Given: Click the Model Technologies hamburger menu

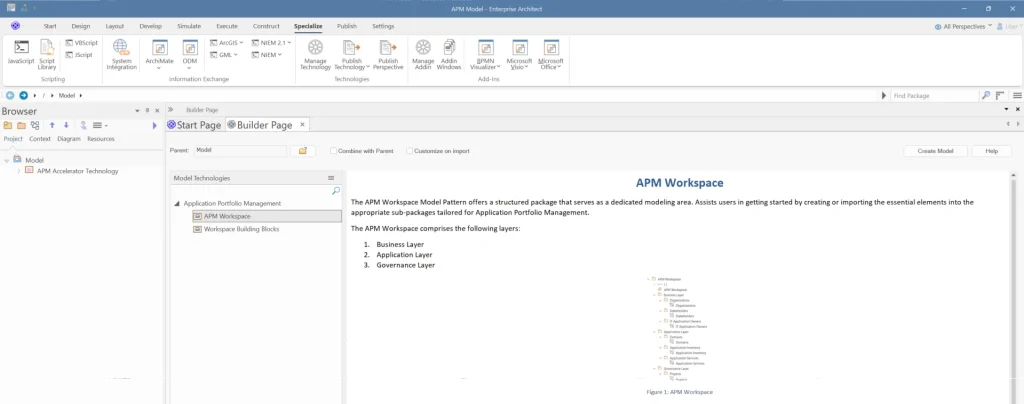Looking at the screenshot, I should (x=331, y=178).
